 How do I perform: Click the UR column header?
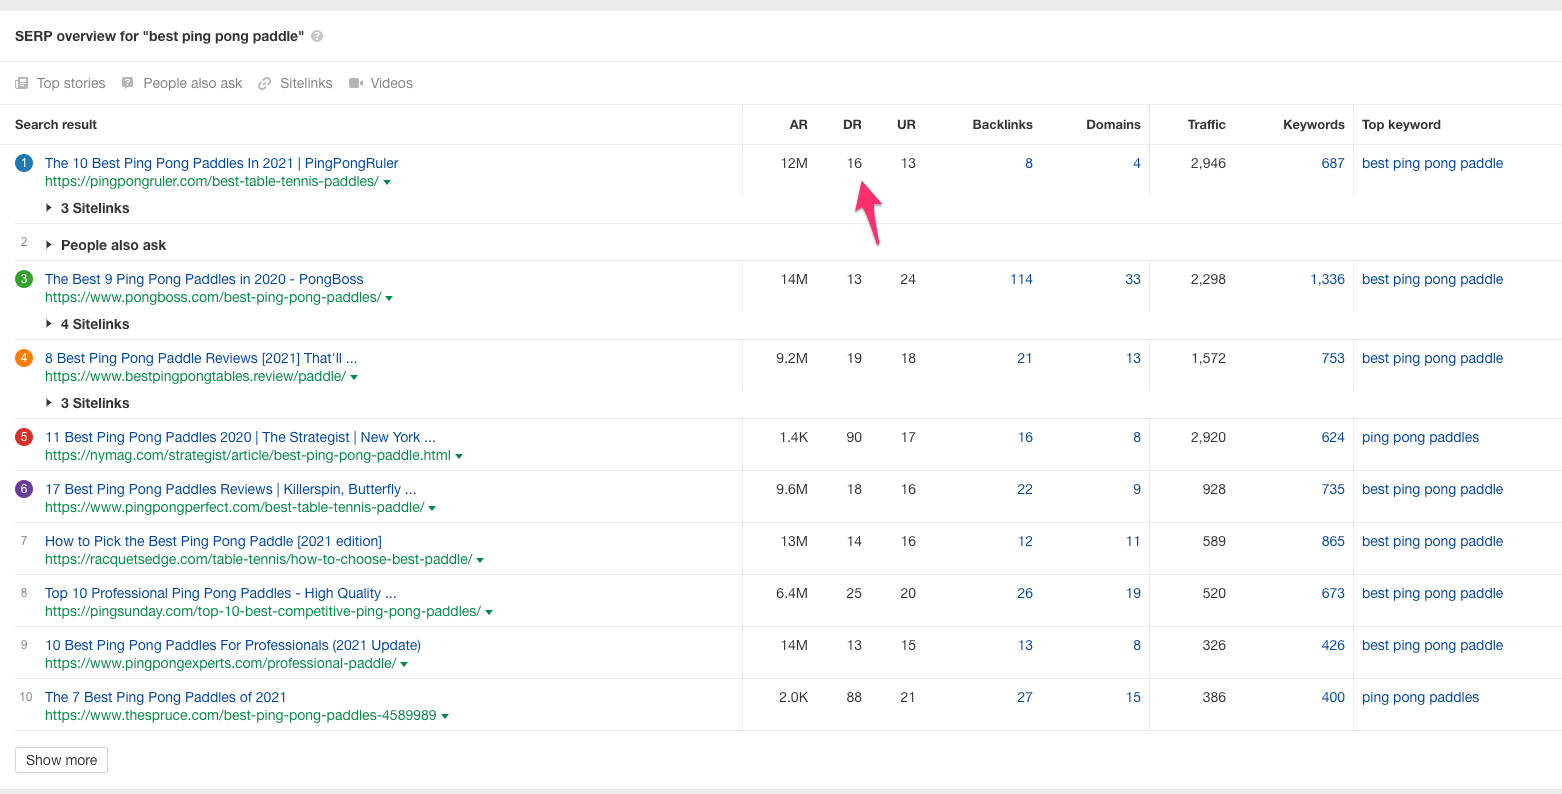906,125
